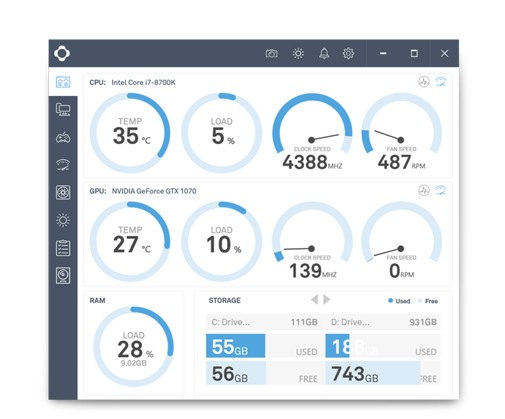Show next storage drives with right arrow
This screenshot has height=419, width=505.
[x=327, y=299]
